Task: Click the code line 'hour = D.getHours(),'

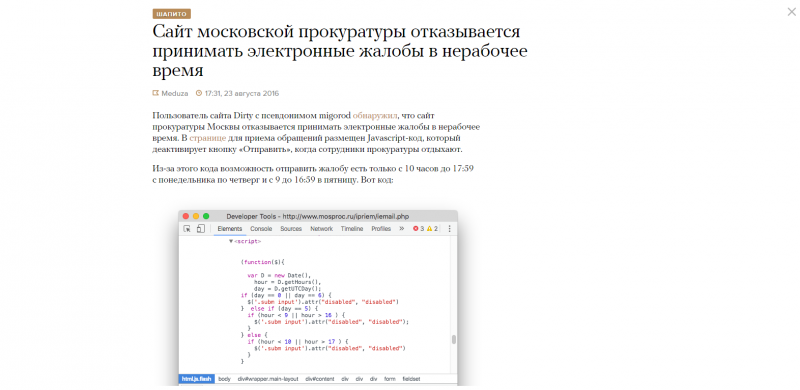Action: pyautogui.click(x=287, y=282)
